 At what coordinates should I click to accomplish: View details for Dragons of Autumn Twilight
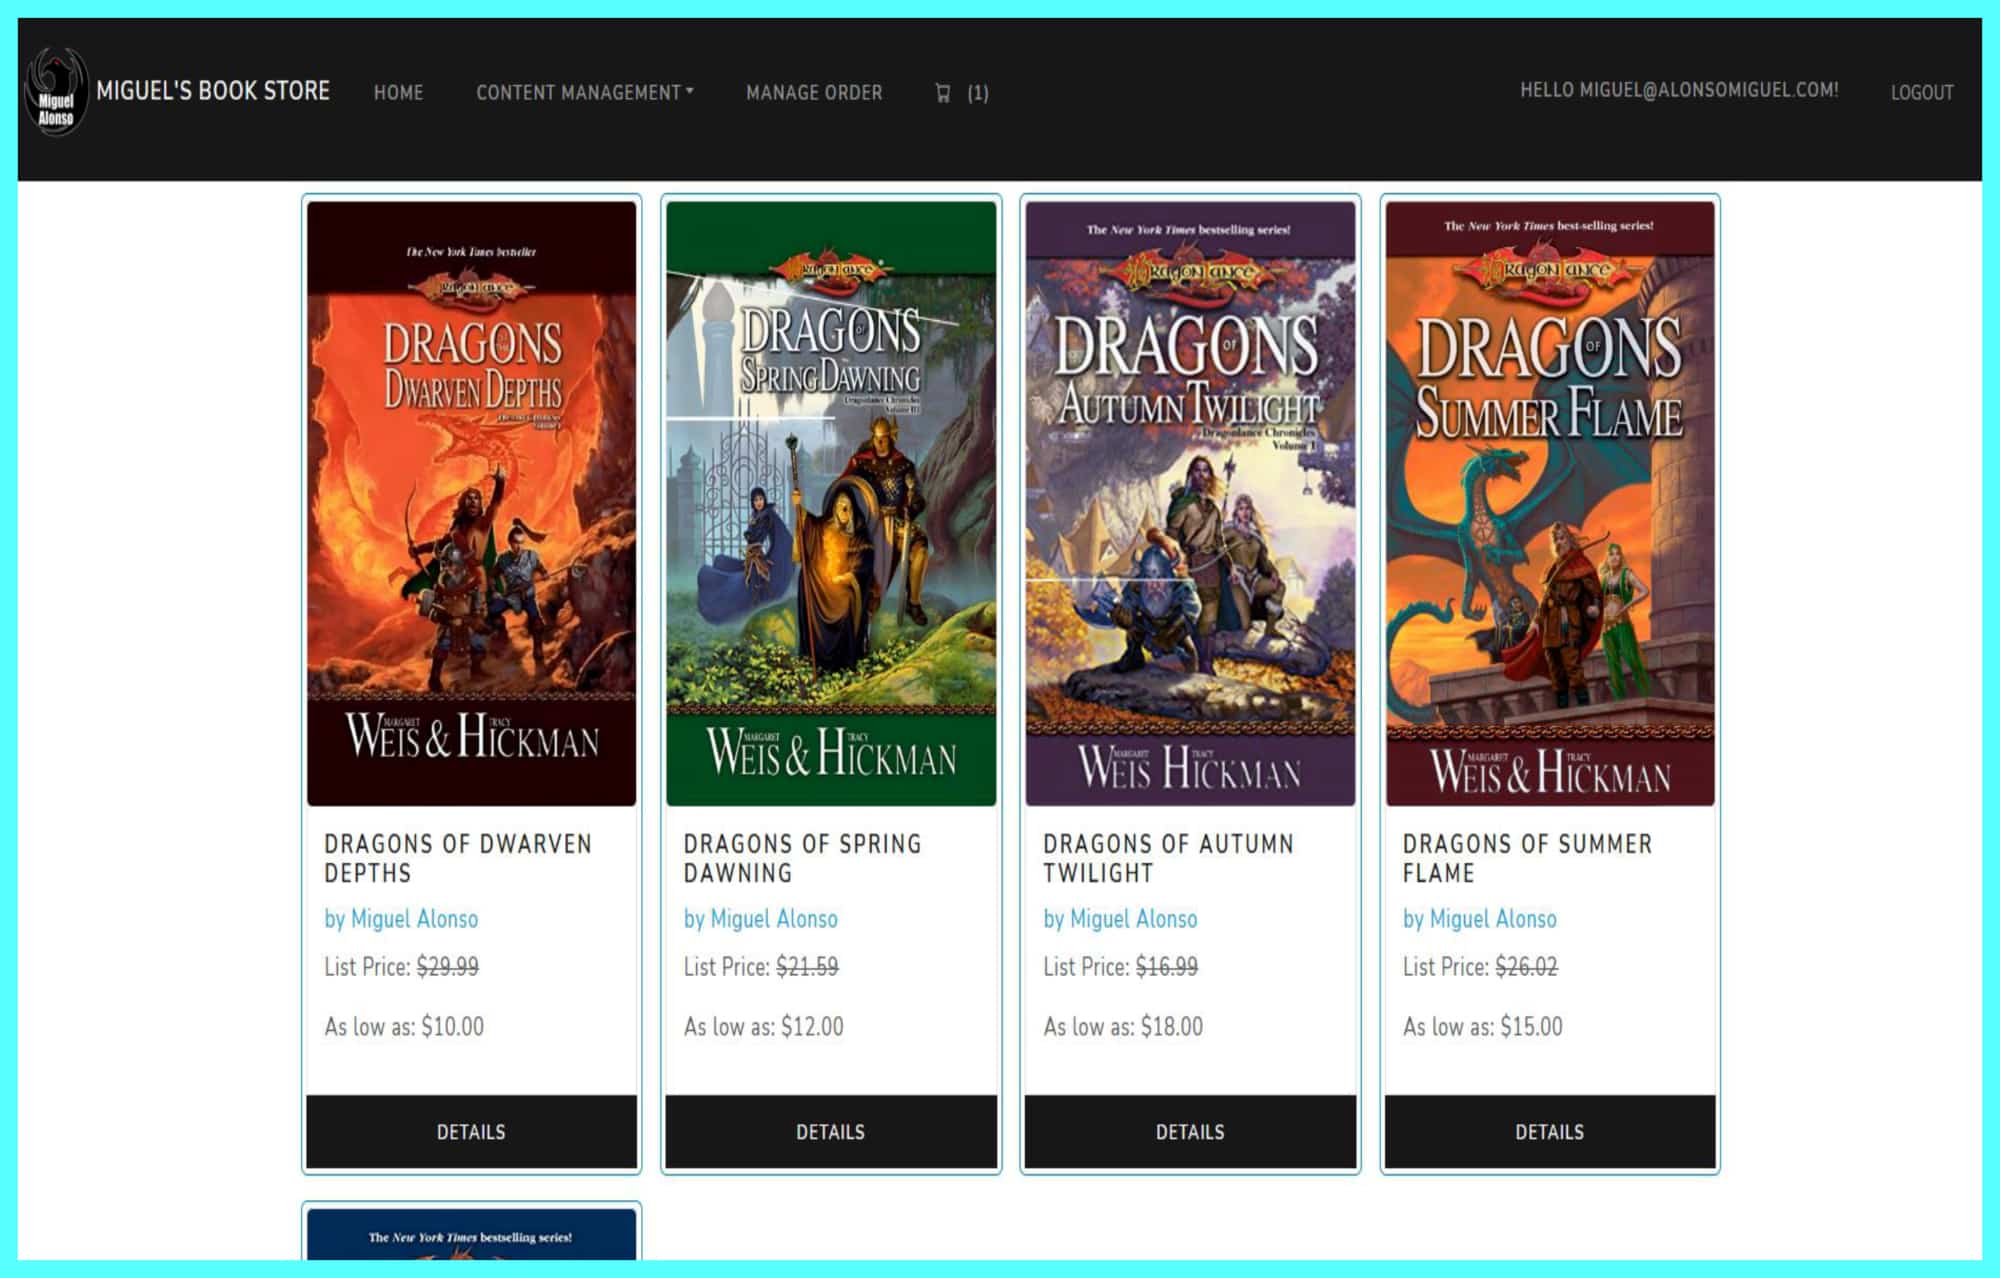pos(1190,1132)
